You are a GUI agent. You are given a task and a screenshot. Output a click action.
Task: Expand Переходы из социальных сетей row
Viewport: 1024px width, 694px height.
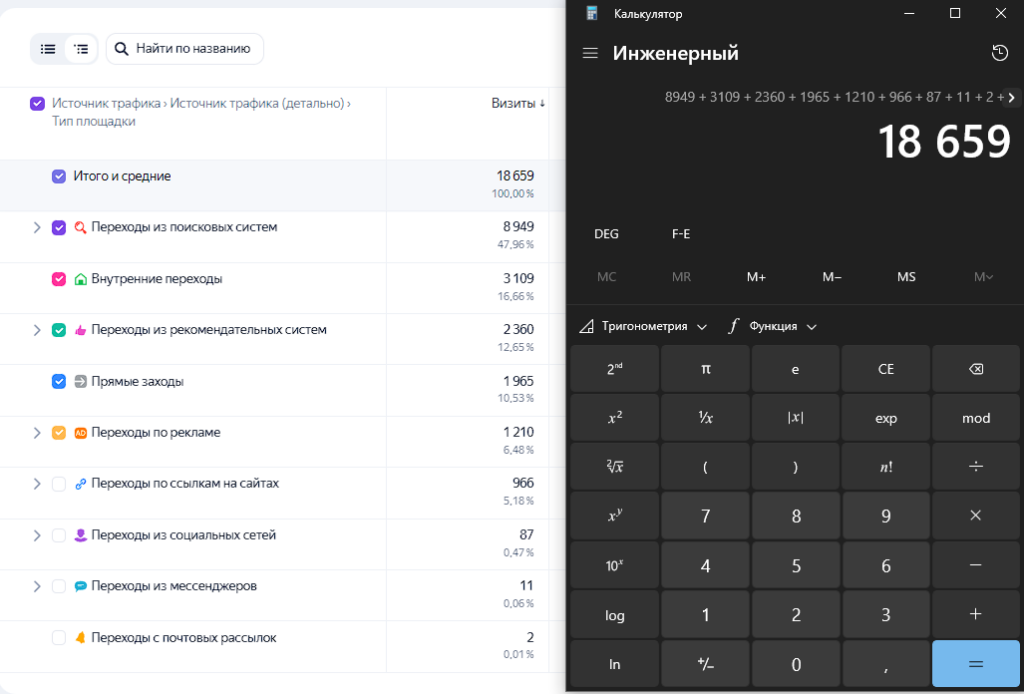pos(37,535)
